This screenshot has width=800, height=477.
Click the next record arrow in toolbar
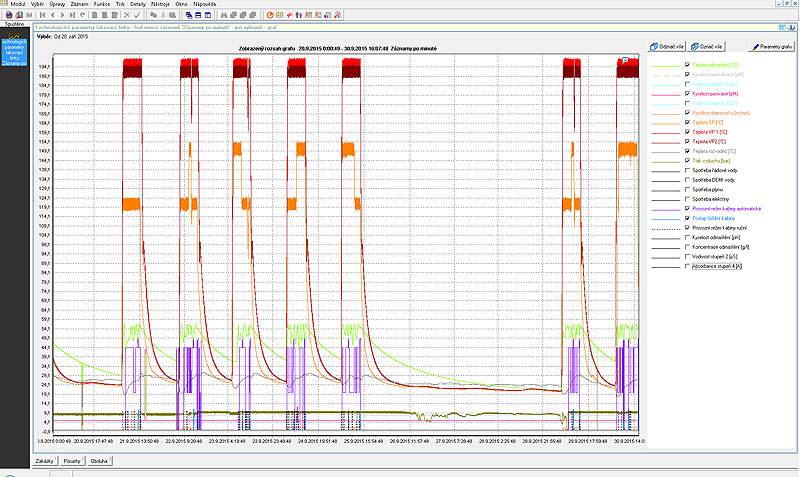(x=62, y=15)
